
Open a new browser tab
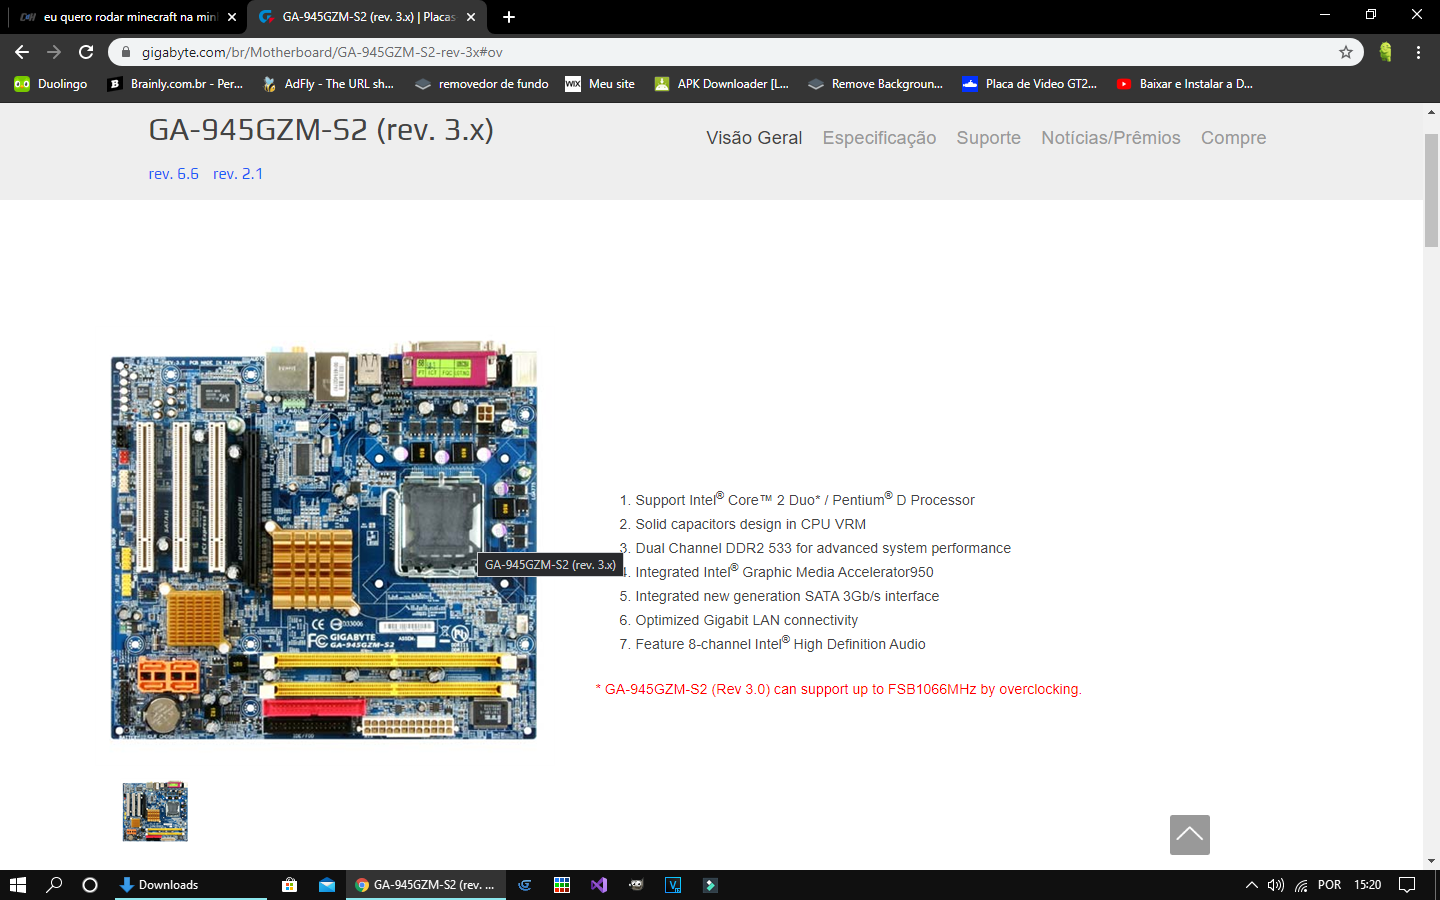tap(509, 17)
